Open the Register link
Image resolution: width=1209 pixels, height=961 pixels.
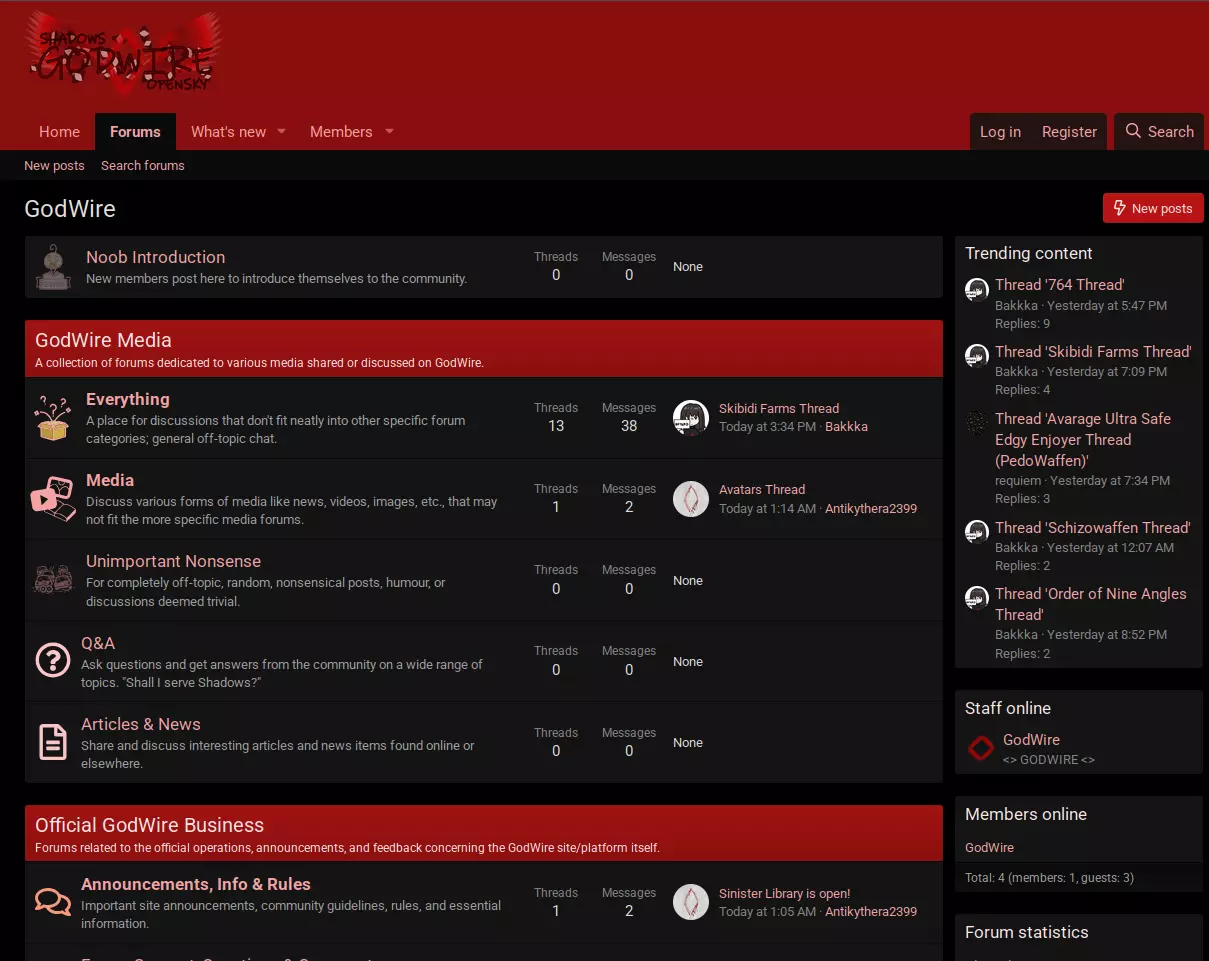[1069, 132]
